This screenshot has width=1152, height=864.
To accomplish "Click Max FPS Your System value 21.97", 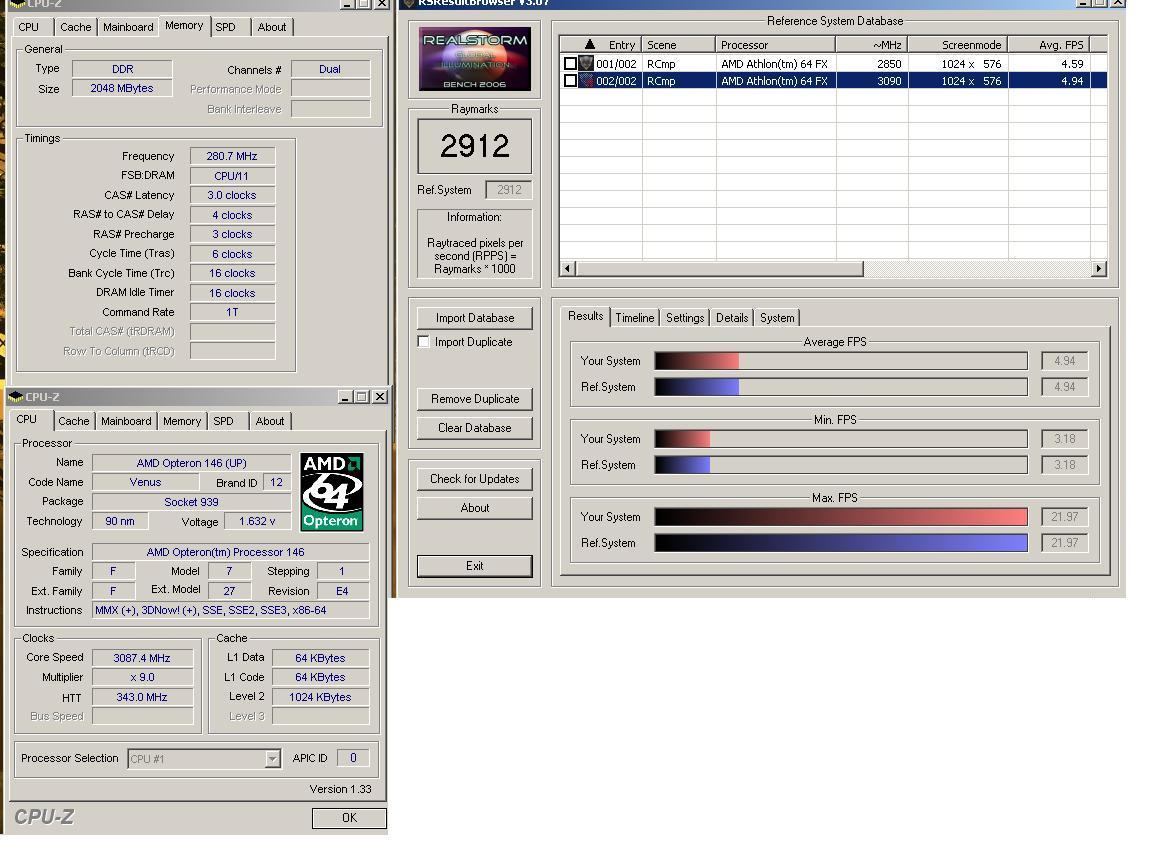I will (x=1064, y=516).
